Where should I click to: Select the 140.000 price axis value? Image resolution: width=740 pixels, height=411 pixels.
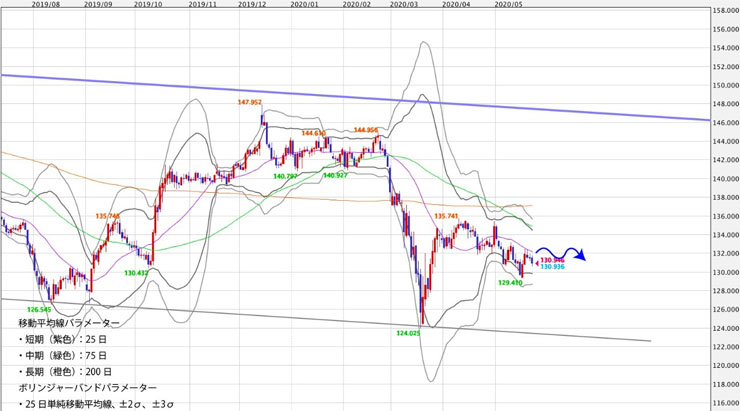pos(726,179)
